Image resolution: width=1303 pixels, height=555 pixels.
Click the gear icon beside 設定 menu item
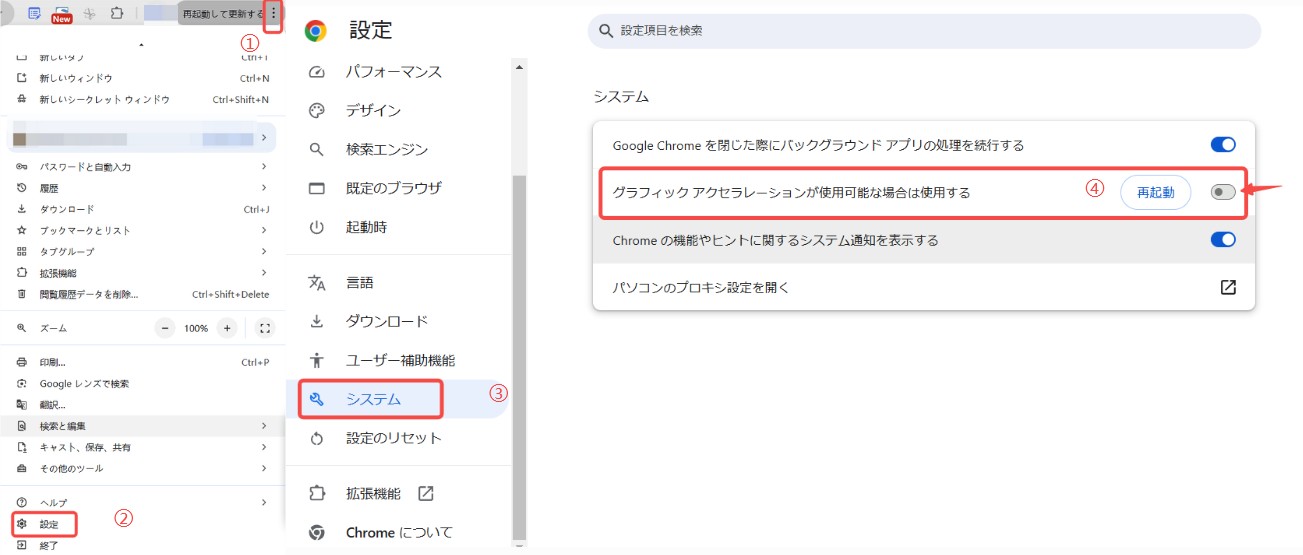point(22,524)
